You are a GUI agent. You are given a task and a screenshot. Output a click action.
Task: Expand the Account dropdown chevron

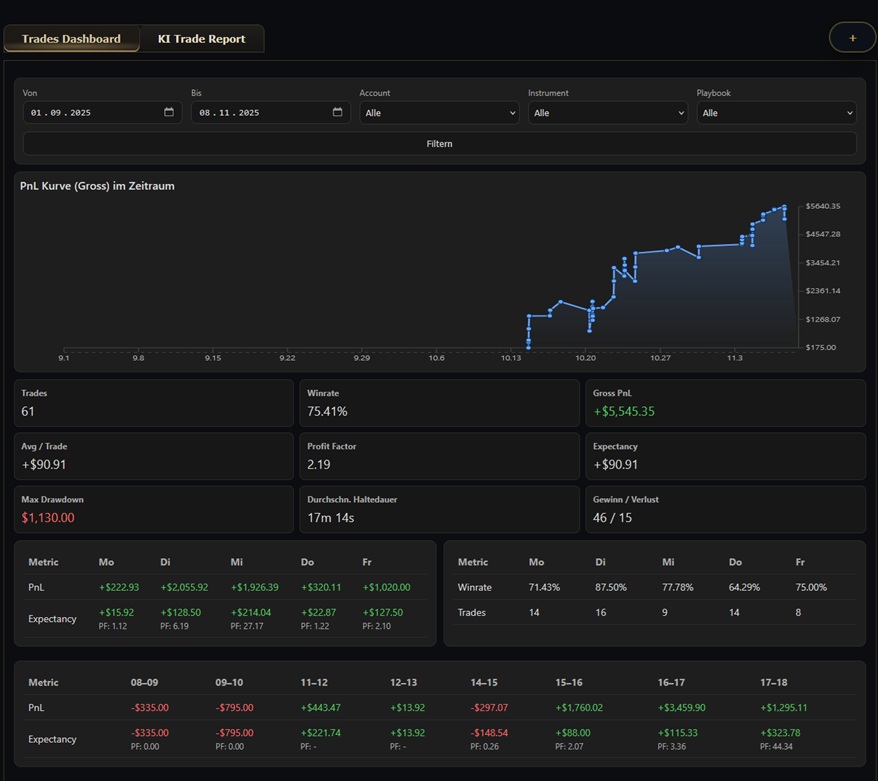tap(513, 112)
